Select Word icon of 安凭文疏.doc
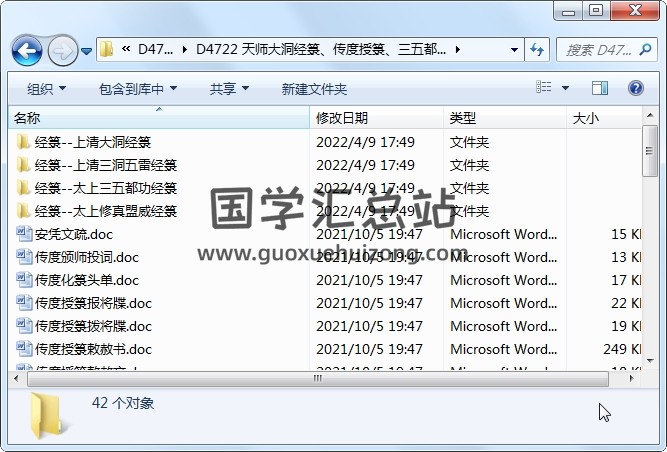The height and width of the screenshot is (452, 667). pos(24,234)
